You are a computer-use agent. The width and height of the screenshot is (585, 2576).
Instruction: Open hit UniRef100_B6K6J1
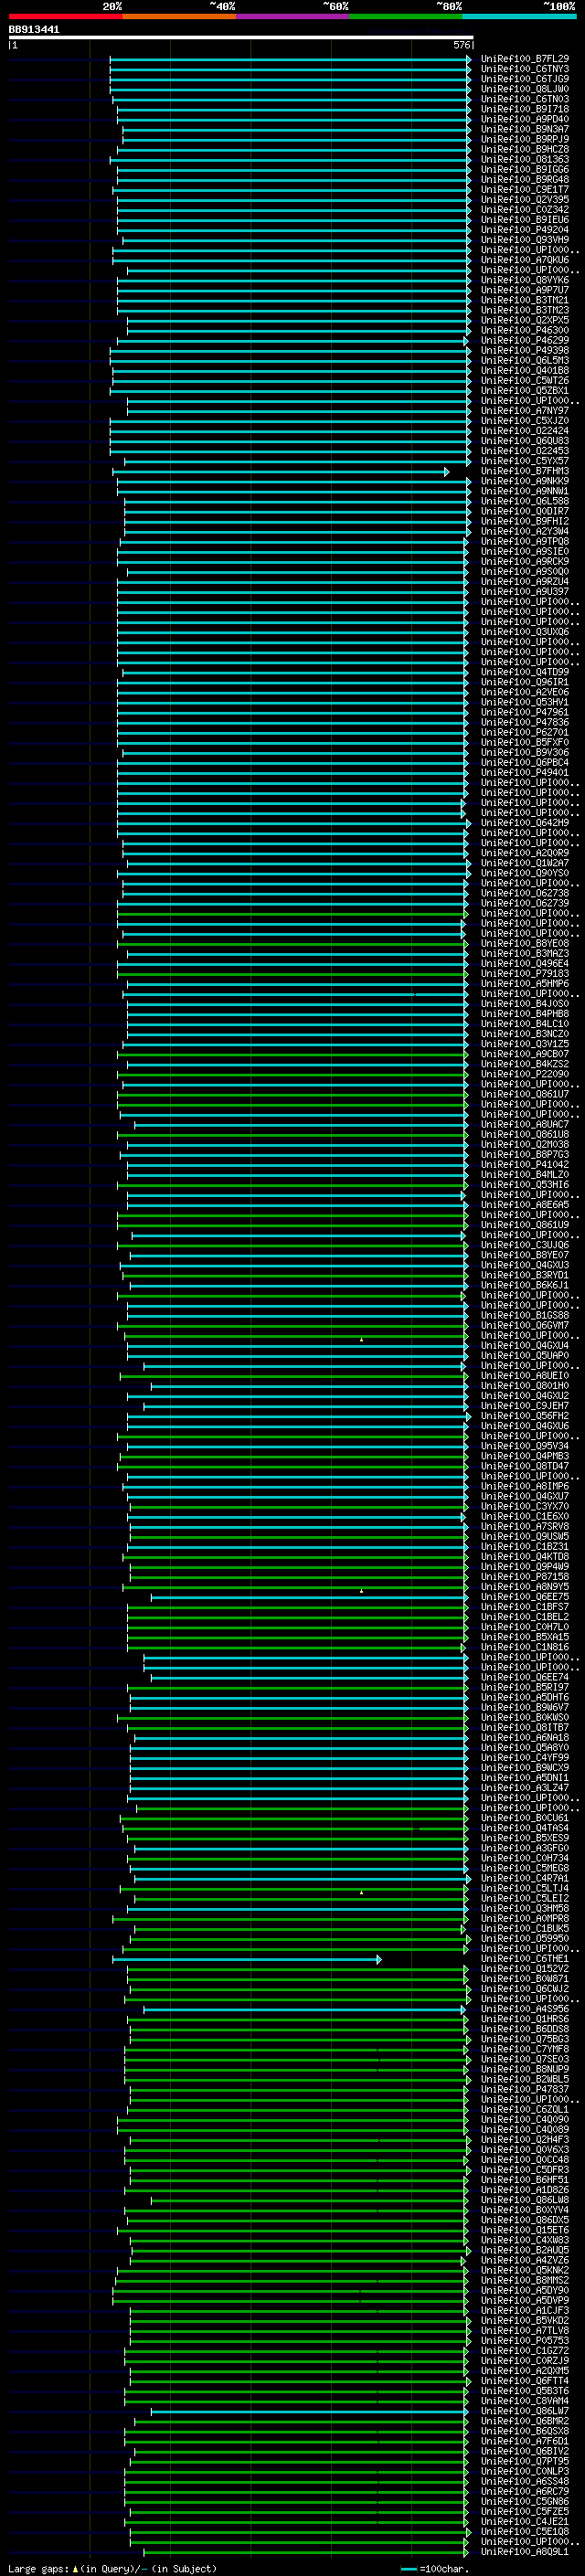pos(525,1285)
